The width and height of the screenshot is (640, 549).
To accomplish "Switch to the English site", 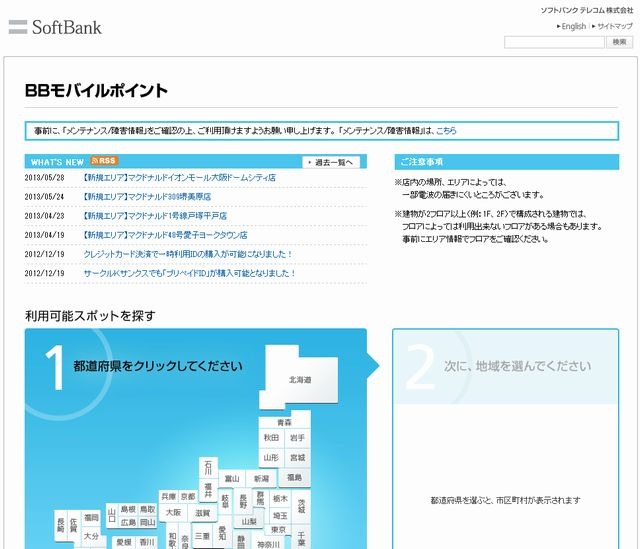I will tap(571, 26).
